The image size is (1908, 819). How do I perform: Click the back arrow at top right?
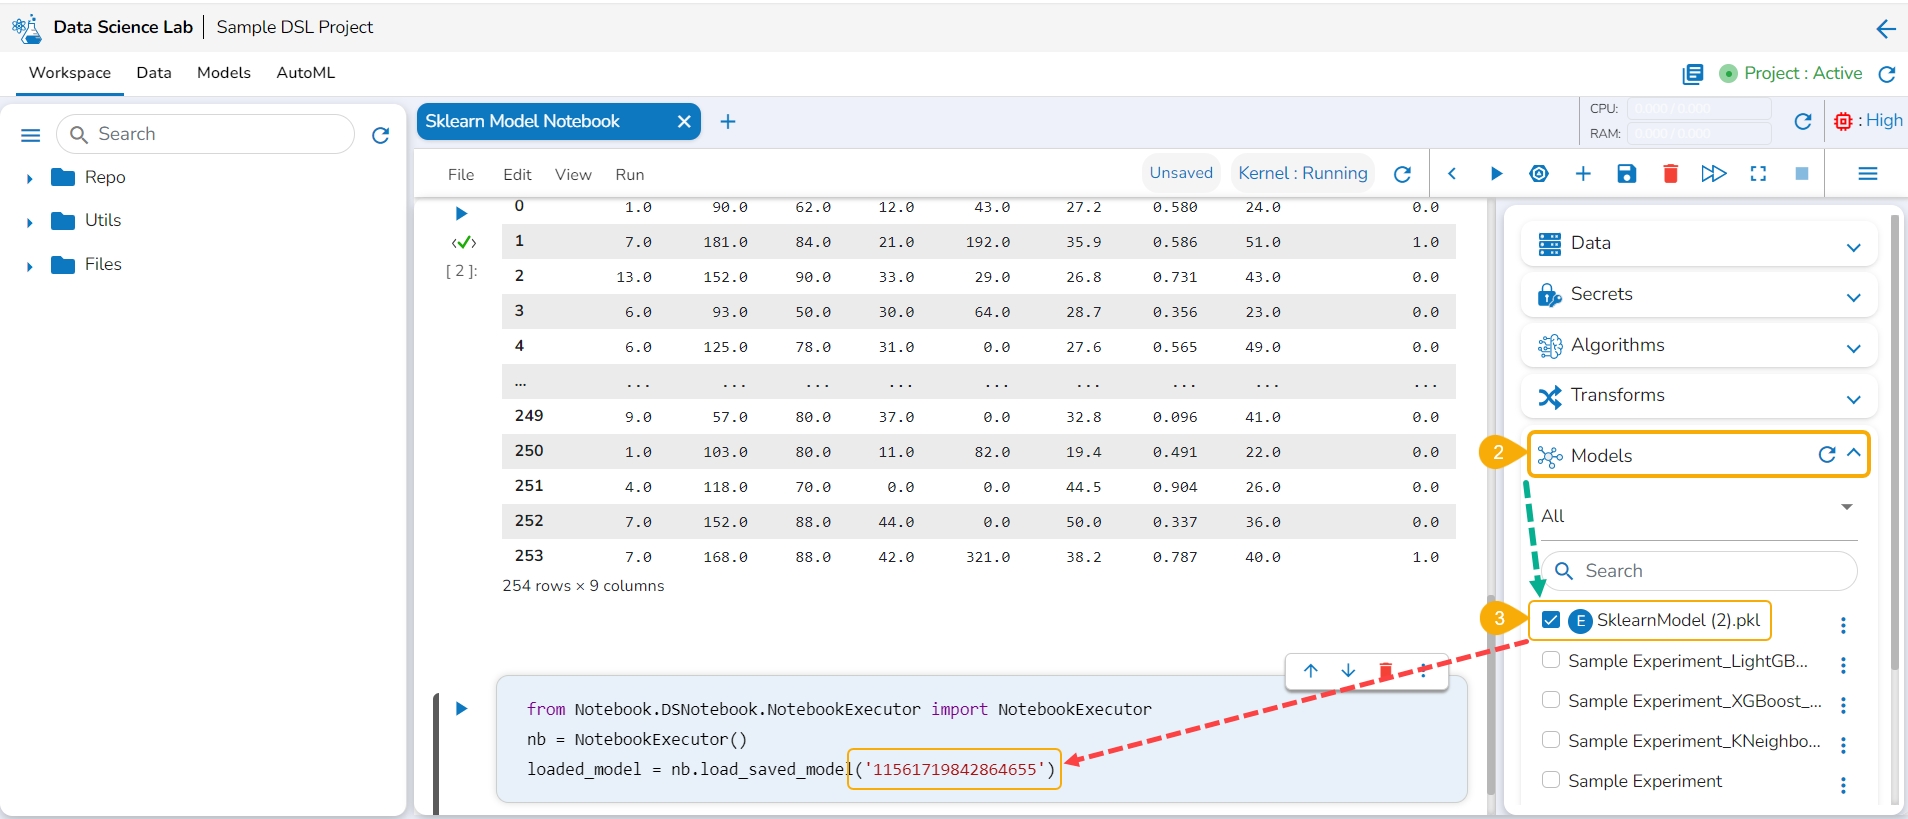click(x=1885, y=29)
